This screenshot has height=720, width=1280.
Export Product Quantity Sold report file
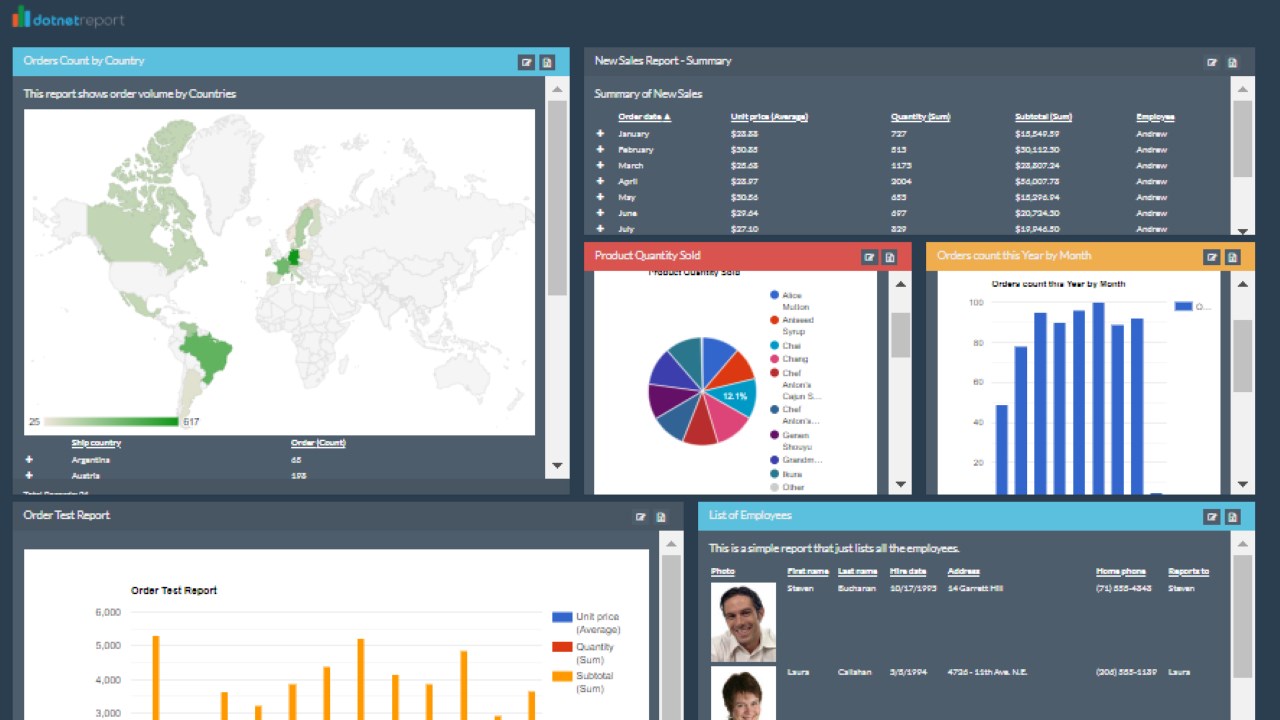(x=890, y=257)
